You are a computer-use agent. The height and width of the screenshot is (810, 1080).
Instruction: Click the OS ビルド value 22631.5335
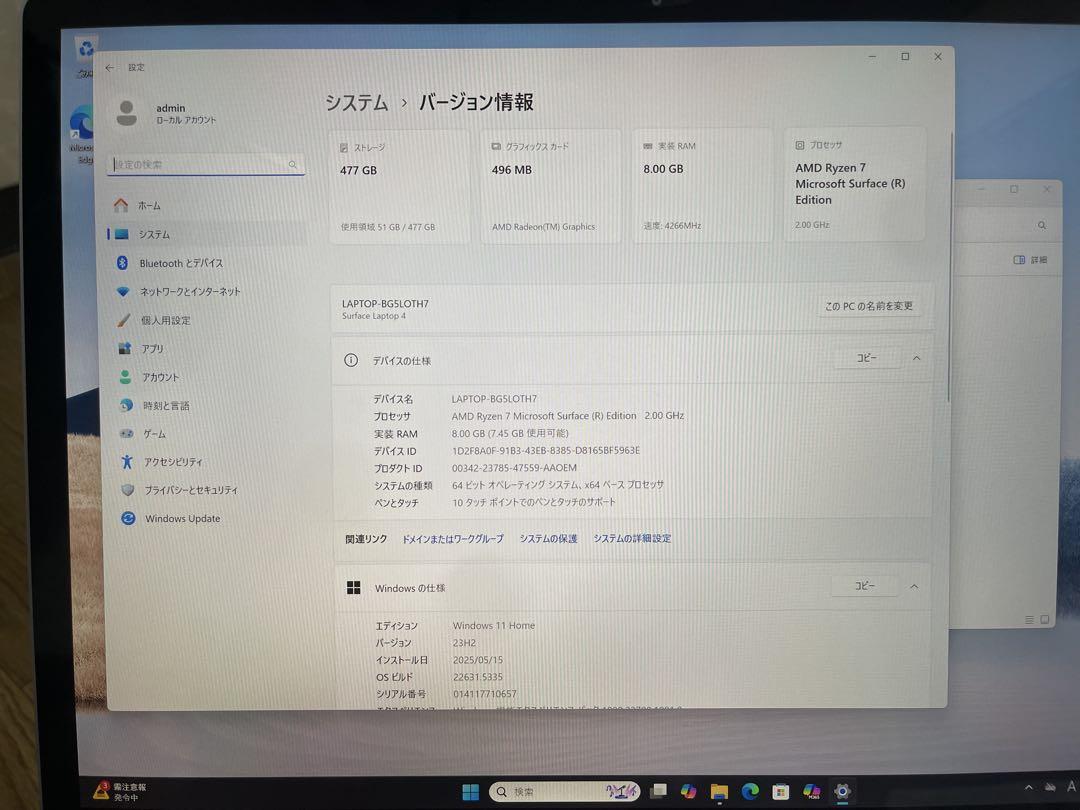478,677
